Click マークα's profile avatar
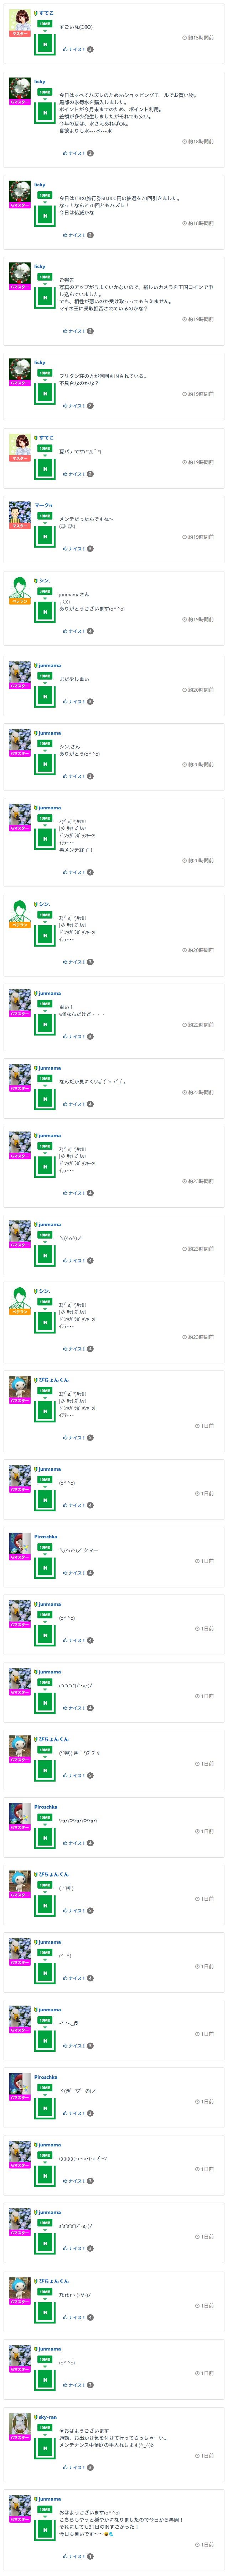 19,511
